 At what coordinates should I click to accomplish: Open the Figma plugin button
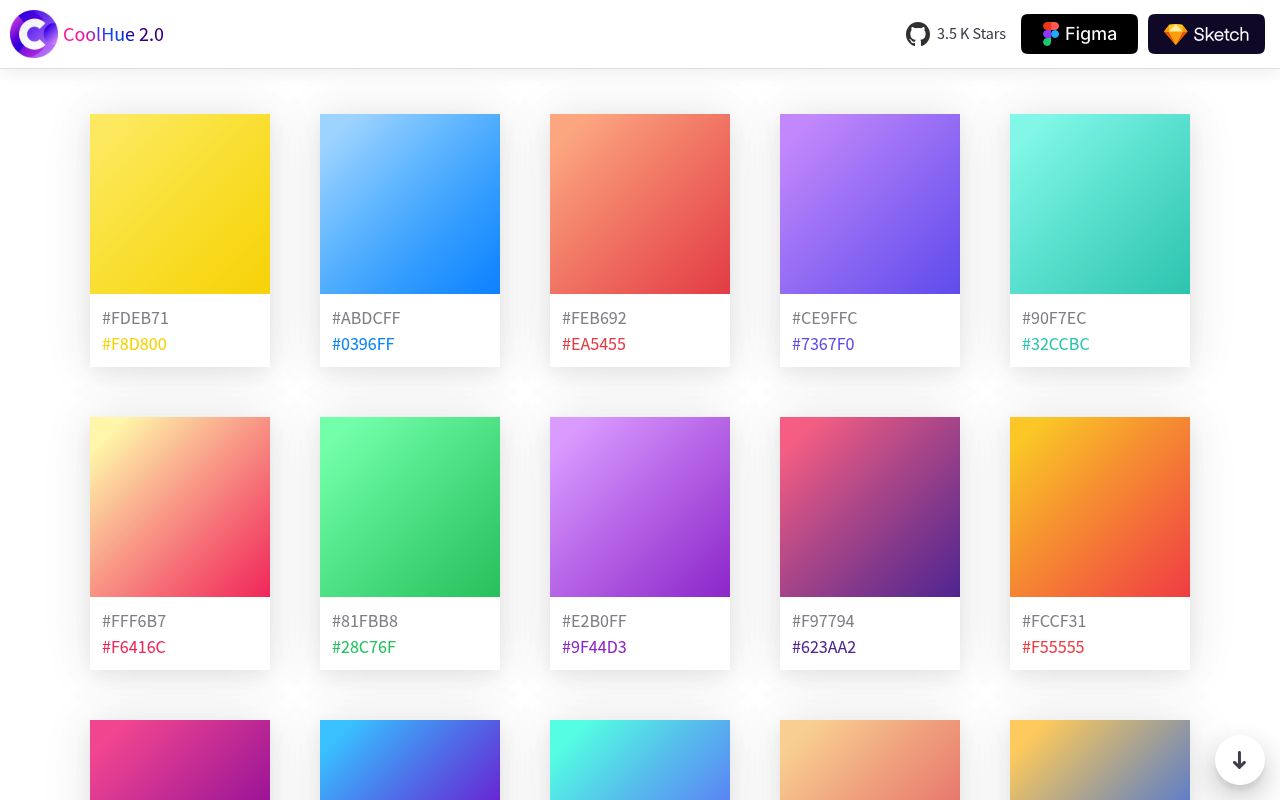1079,34
